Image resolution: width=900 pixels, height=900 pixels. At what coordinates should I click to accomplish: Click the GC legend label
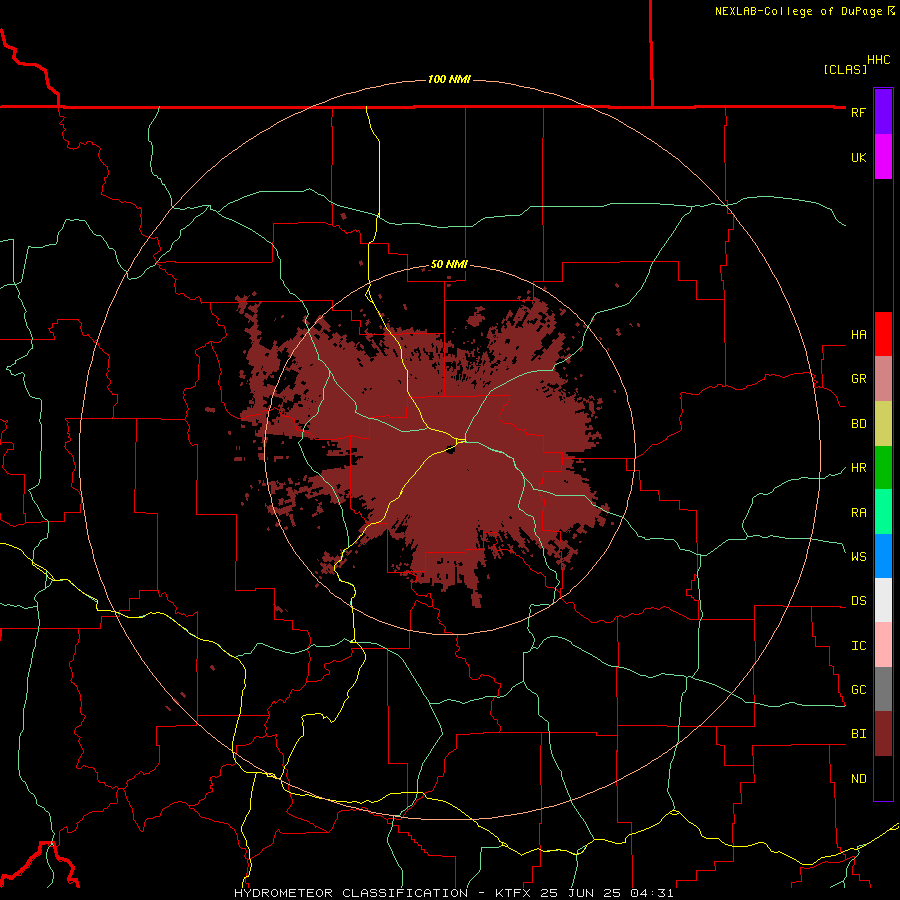(x=858, y=690)
